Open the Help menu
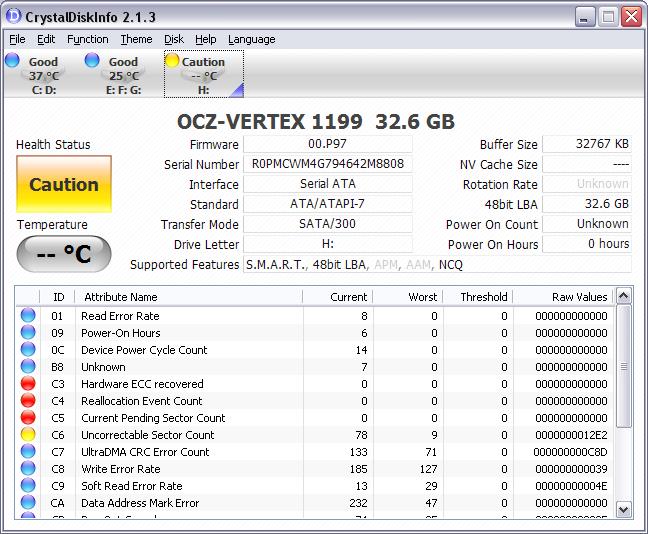 click(x=206, y=39)
